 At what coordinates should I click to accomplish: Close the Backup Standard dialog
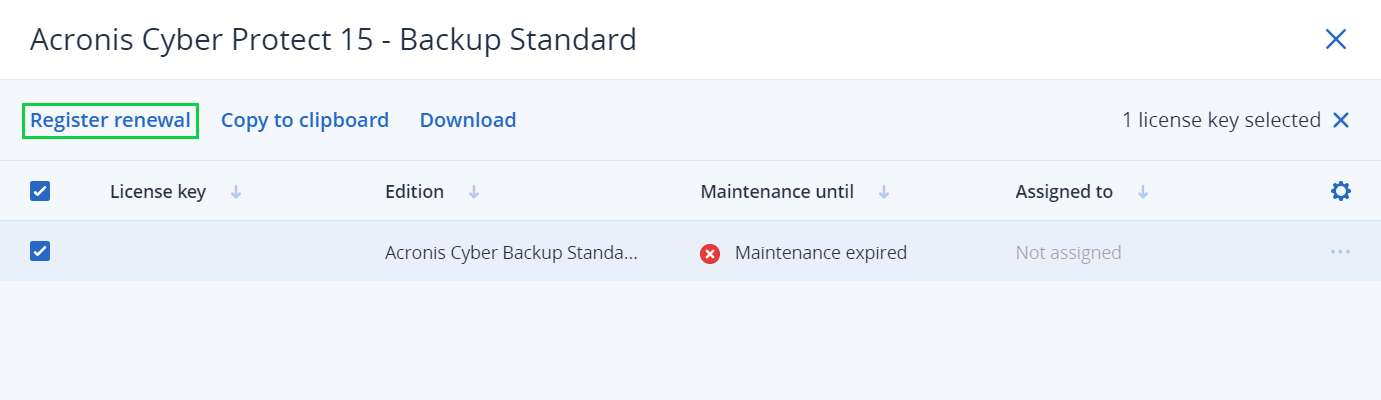pyautogui.click(x=1335, y=40)
